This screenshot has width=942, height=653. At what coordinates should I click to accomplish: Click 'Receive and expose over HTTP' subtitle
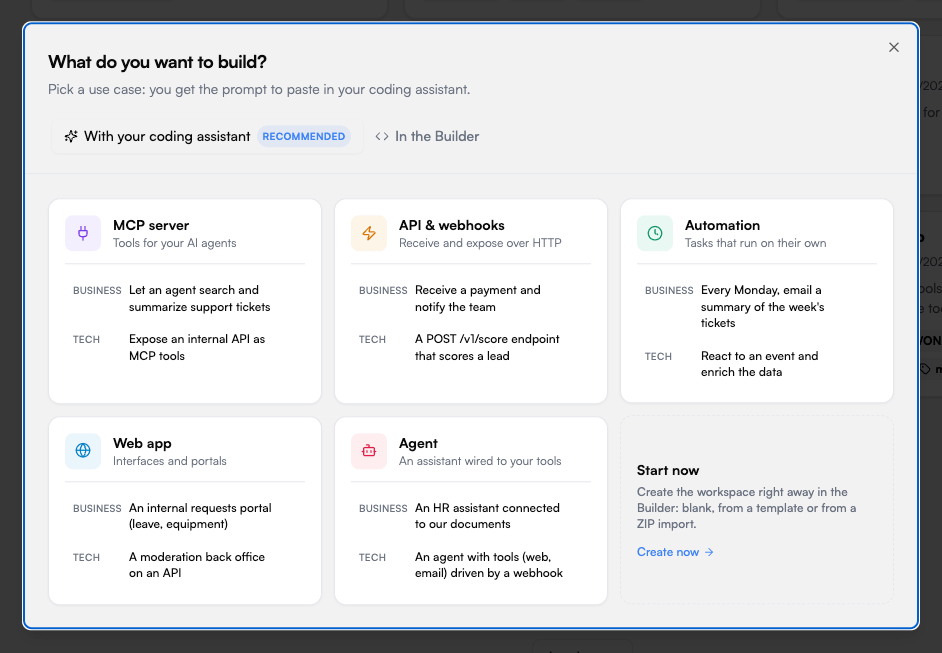(480, 243)
